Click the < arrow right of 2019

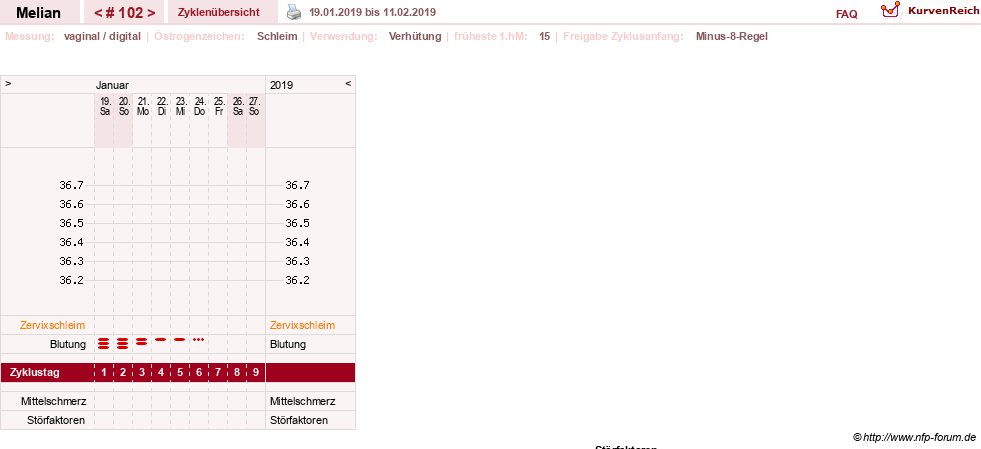(x=348, y=83)
